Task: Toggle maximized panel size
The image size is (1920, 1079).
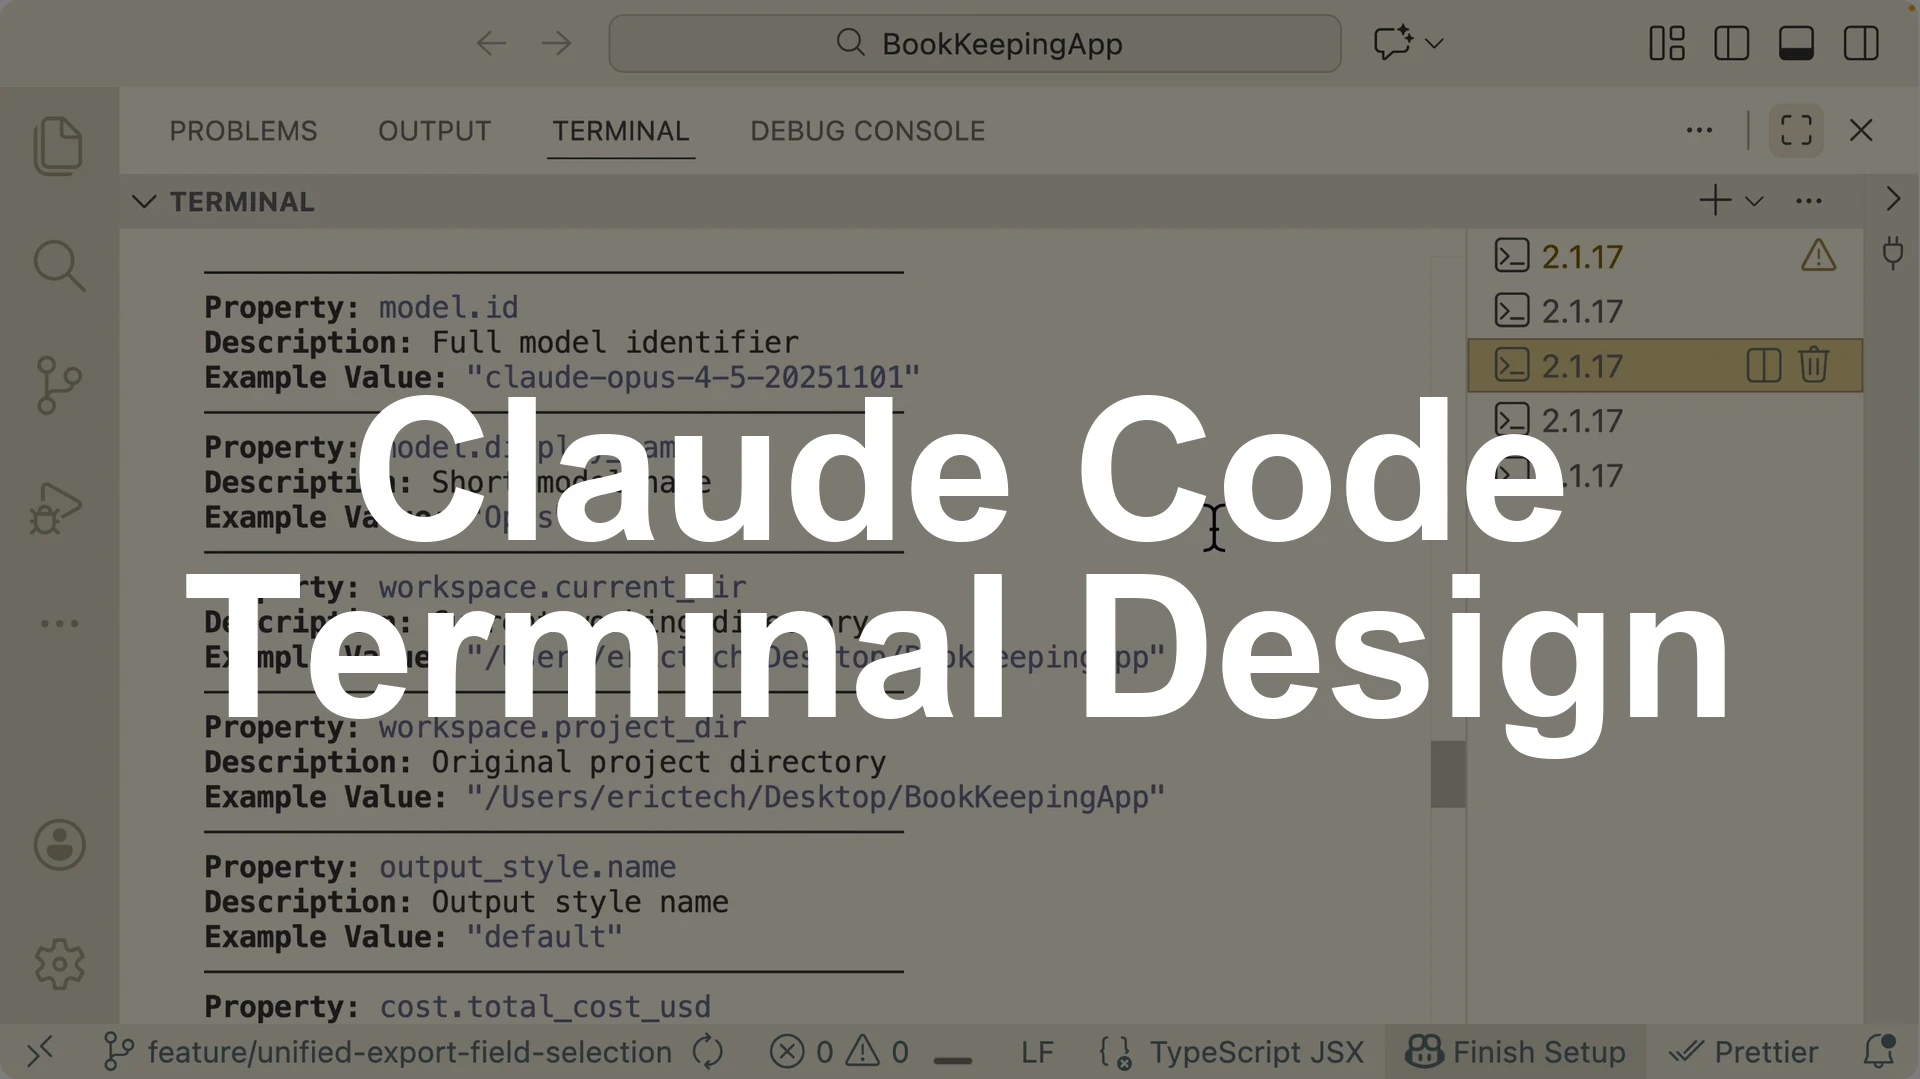Action: [x=1796, y=130]
